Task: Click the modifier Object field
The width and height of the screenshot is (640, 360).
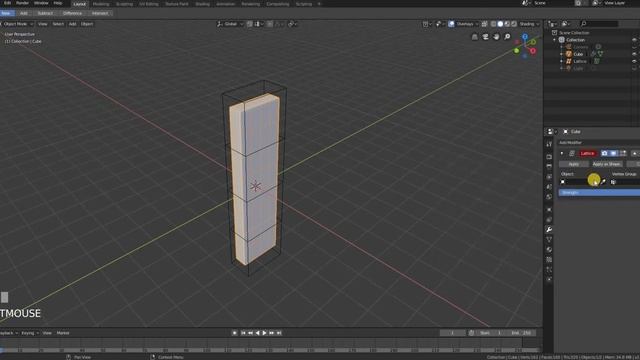Action: 579,182
